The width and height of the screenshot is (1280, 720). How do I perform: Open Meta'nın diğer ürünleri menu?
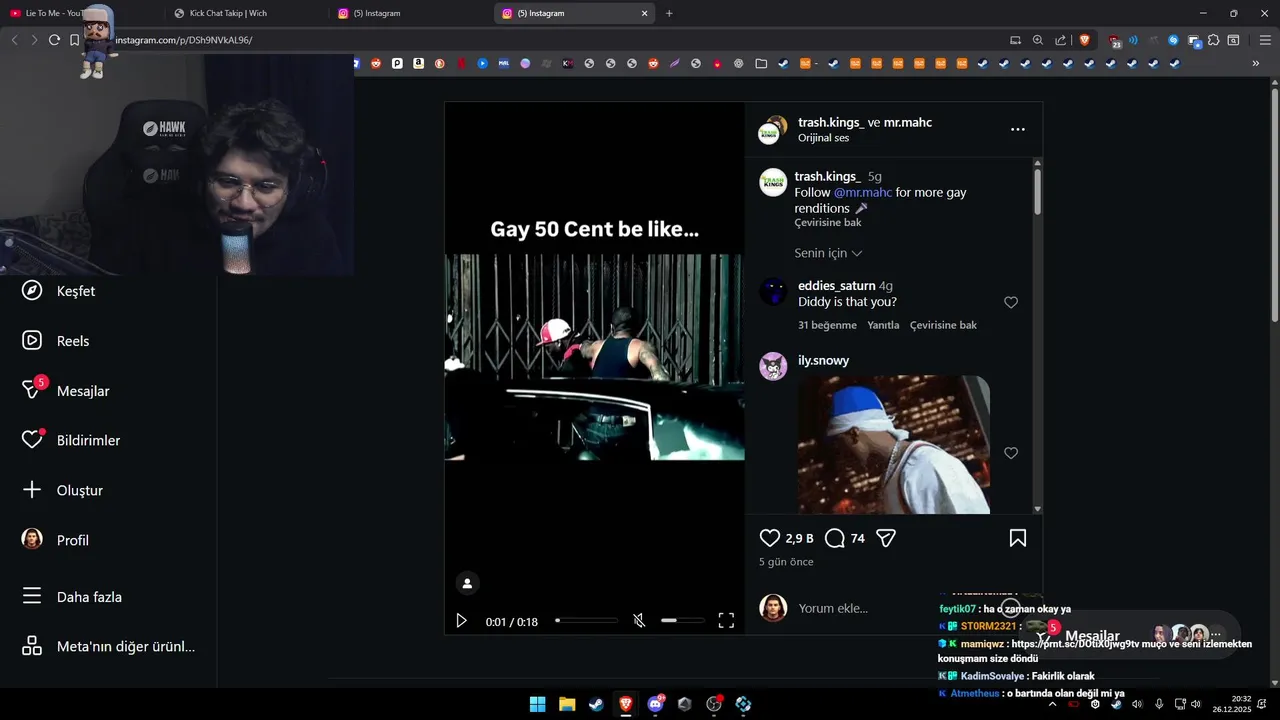[x=108, y=646]
